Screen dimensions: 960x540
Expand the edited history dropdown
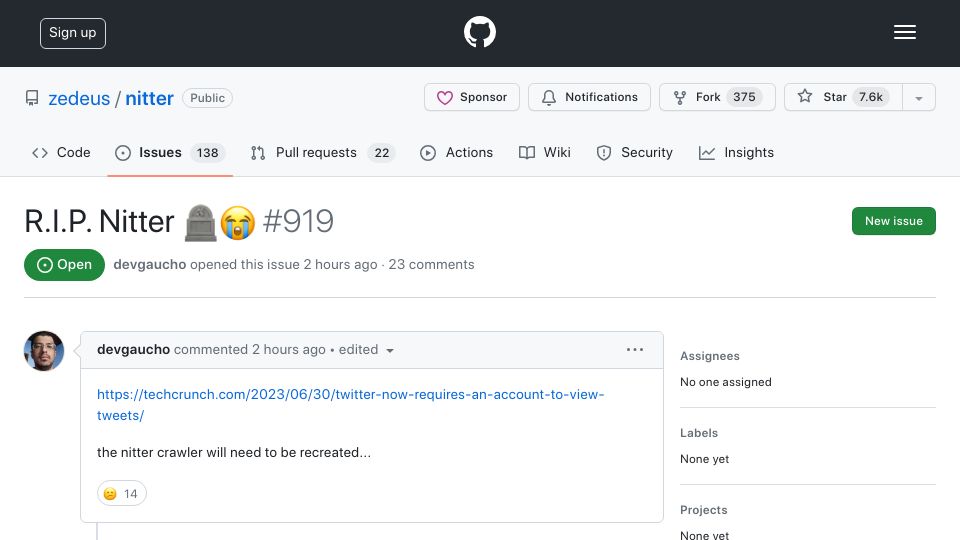[x=366, y=350]
